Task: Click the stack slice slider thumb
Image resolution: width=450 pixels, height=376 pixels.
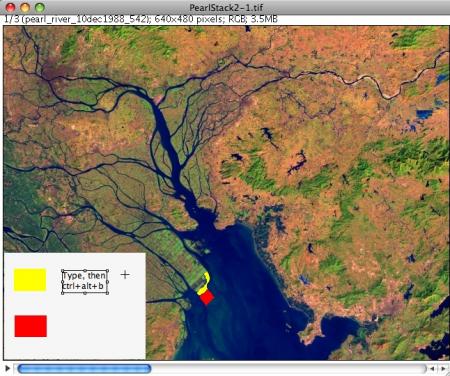Action: 84,368
